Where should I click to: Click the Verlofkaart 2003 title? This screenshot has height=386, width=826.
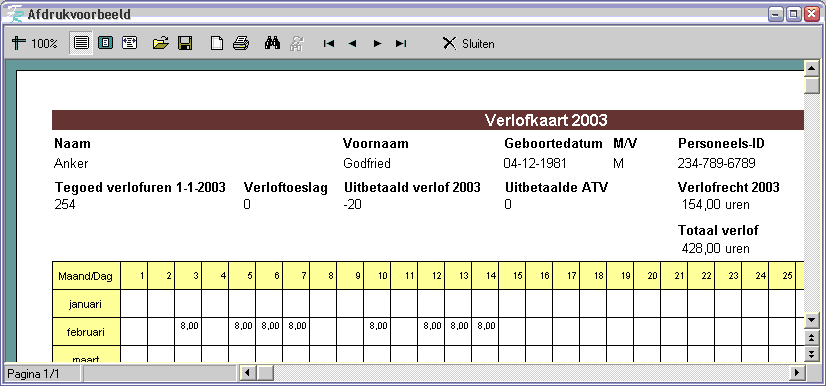click(x=546, y=120)
